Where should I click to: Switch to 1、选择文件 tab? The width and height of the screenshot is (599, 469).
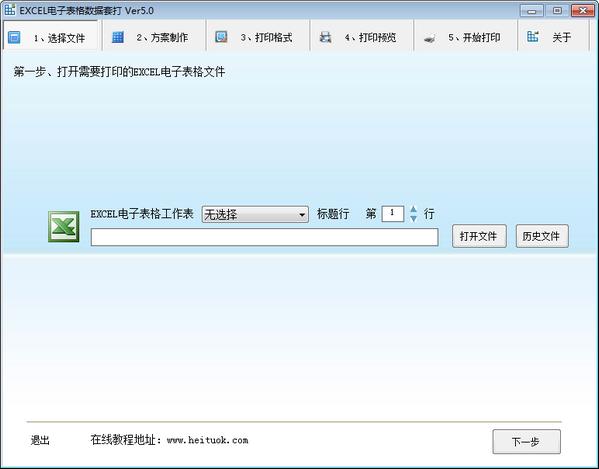tap(50, 36)
